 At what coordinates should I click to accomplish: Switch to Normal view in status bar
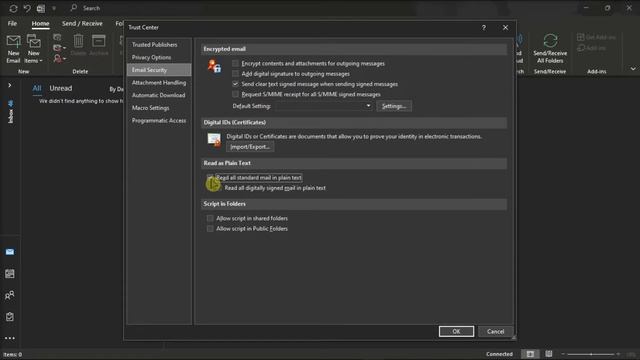point(530,354)
